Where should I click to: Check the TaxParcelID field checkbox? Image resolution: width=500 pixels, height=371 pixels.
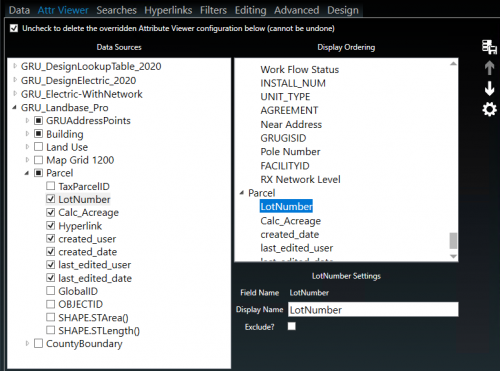(x=51, y=186)
